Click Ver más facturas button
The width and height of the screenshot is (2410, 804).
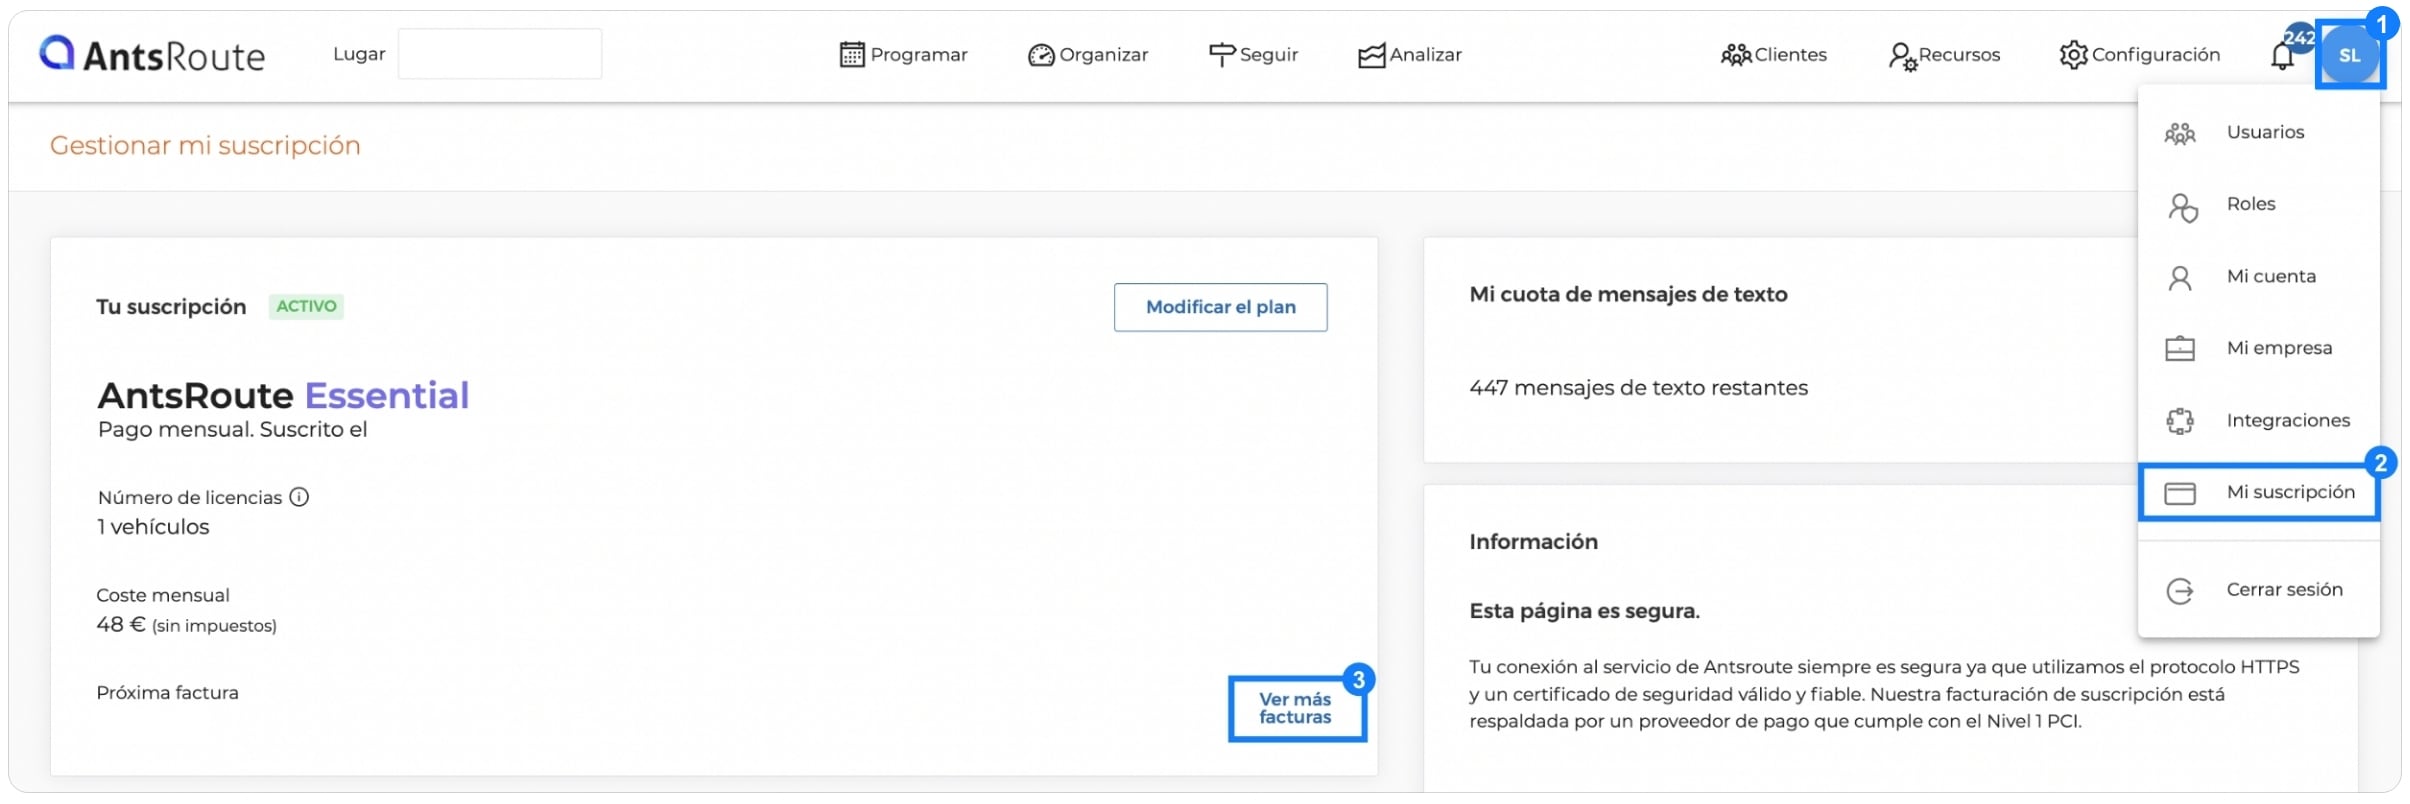click(x=1296, y=709)
